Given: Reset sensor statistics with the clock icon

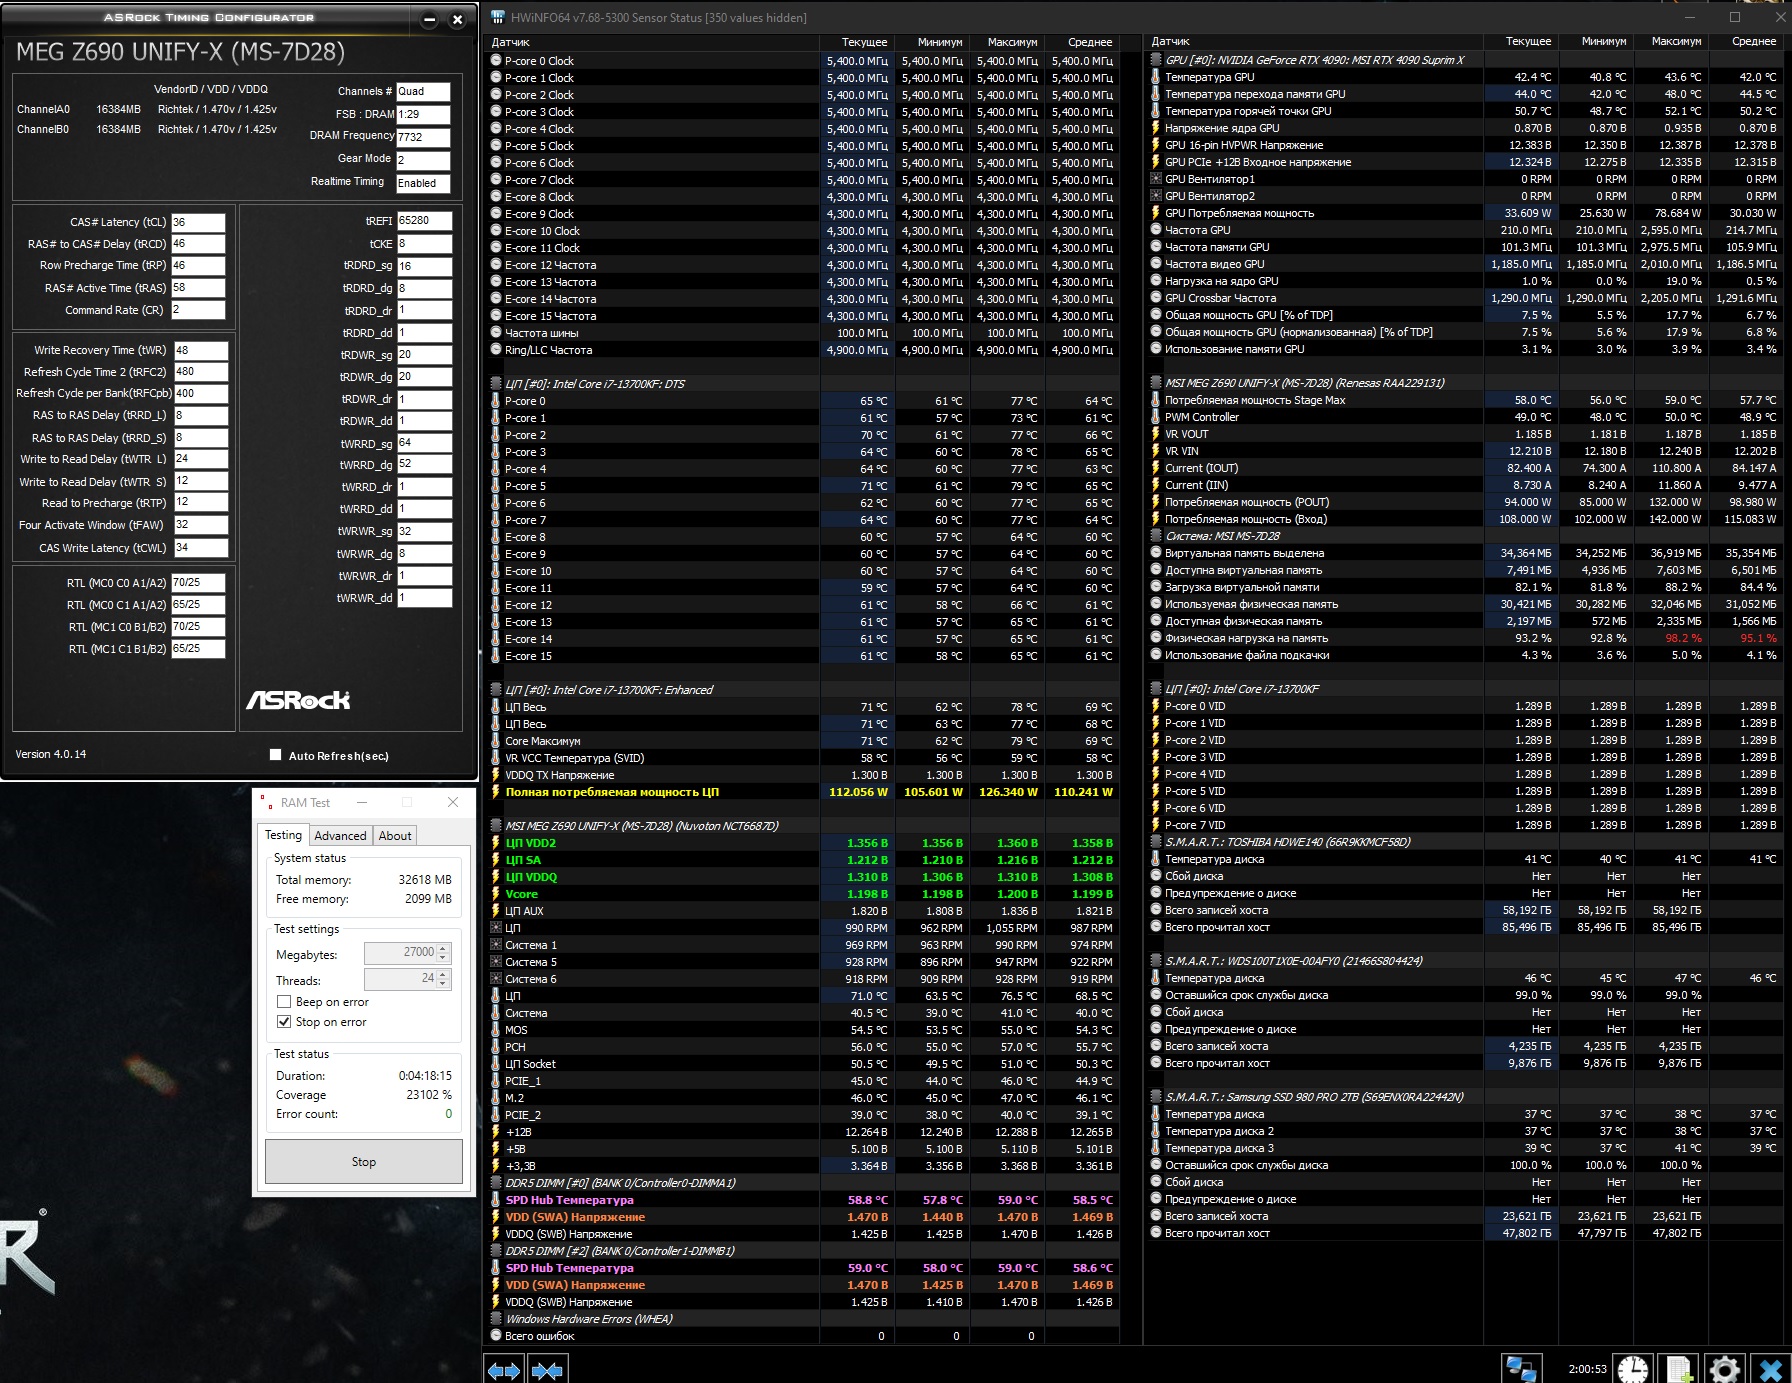Looking at the screenshot, I should click(x=1633, y=1369).
